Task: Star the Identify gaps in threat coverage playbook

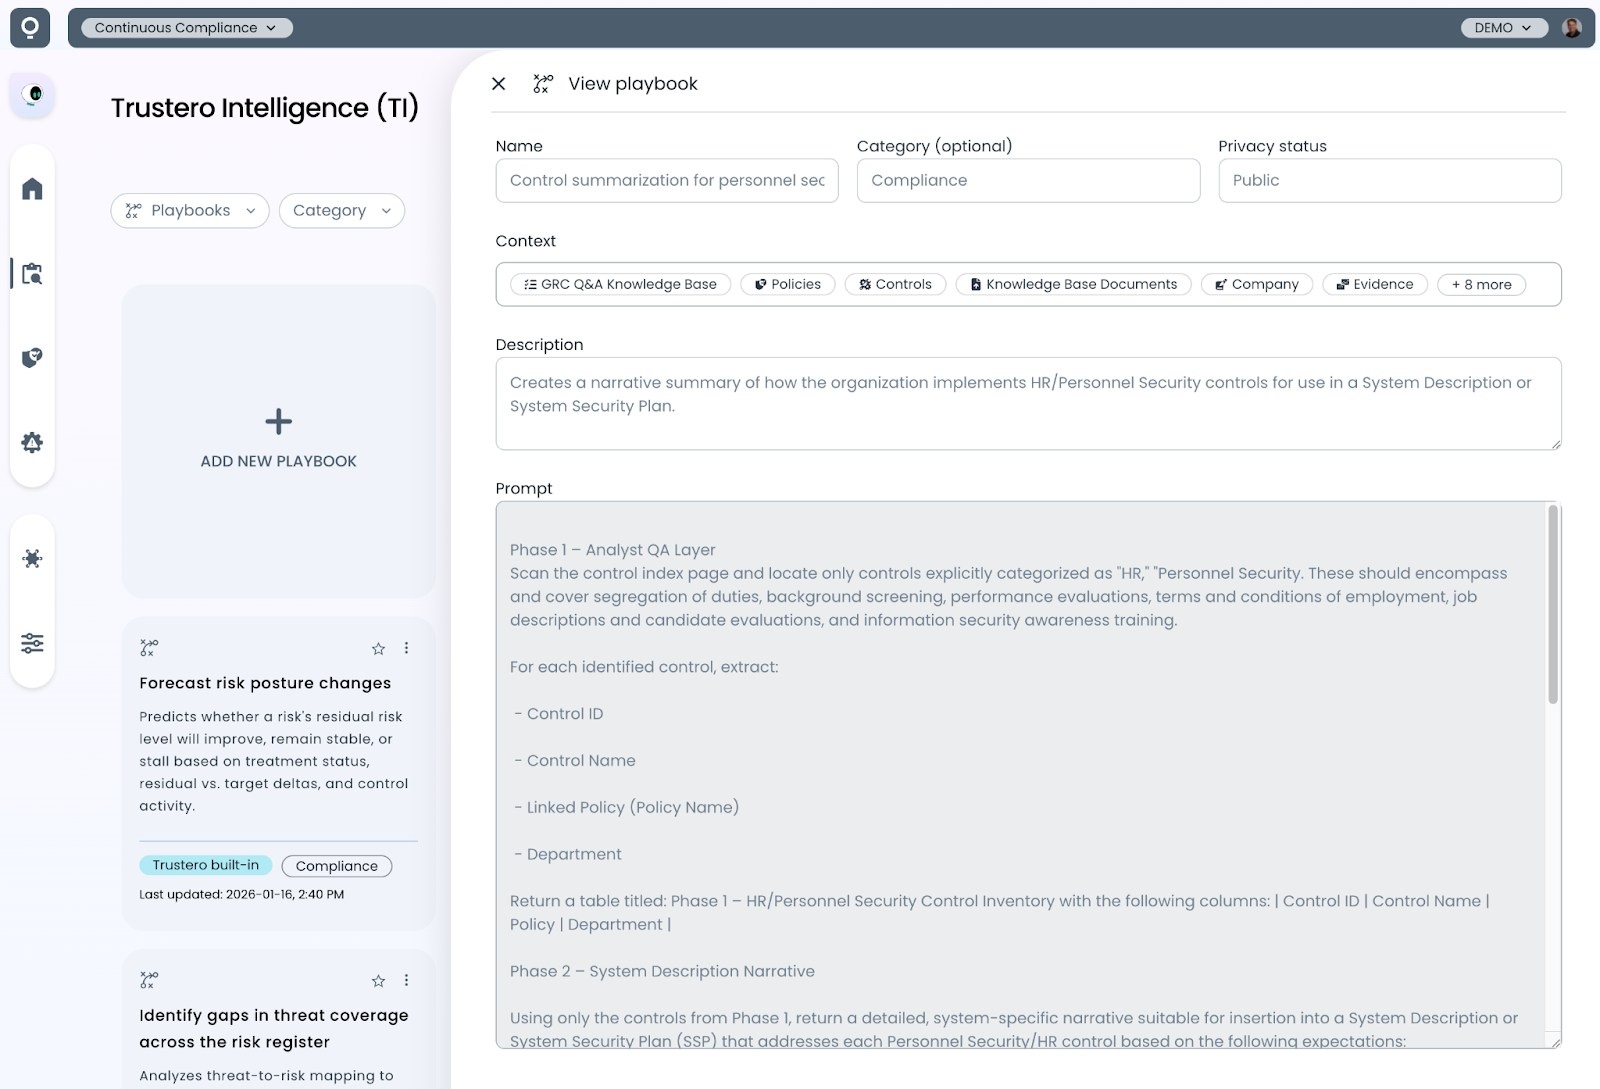Action: (378, 980)
